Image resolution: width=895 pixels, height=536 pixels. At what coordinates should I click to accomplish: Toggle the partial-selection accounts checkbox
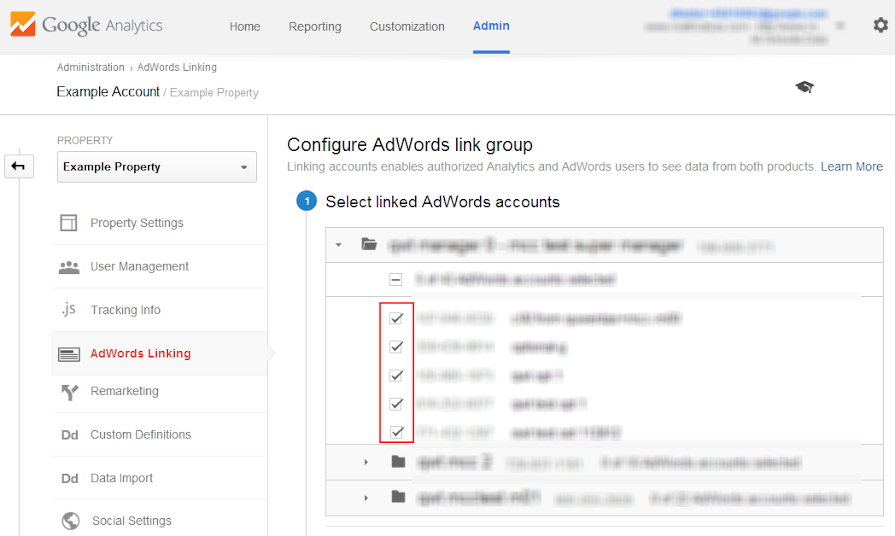click(x=396, y=280)
